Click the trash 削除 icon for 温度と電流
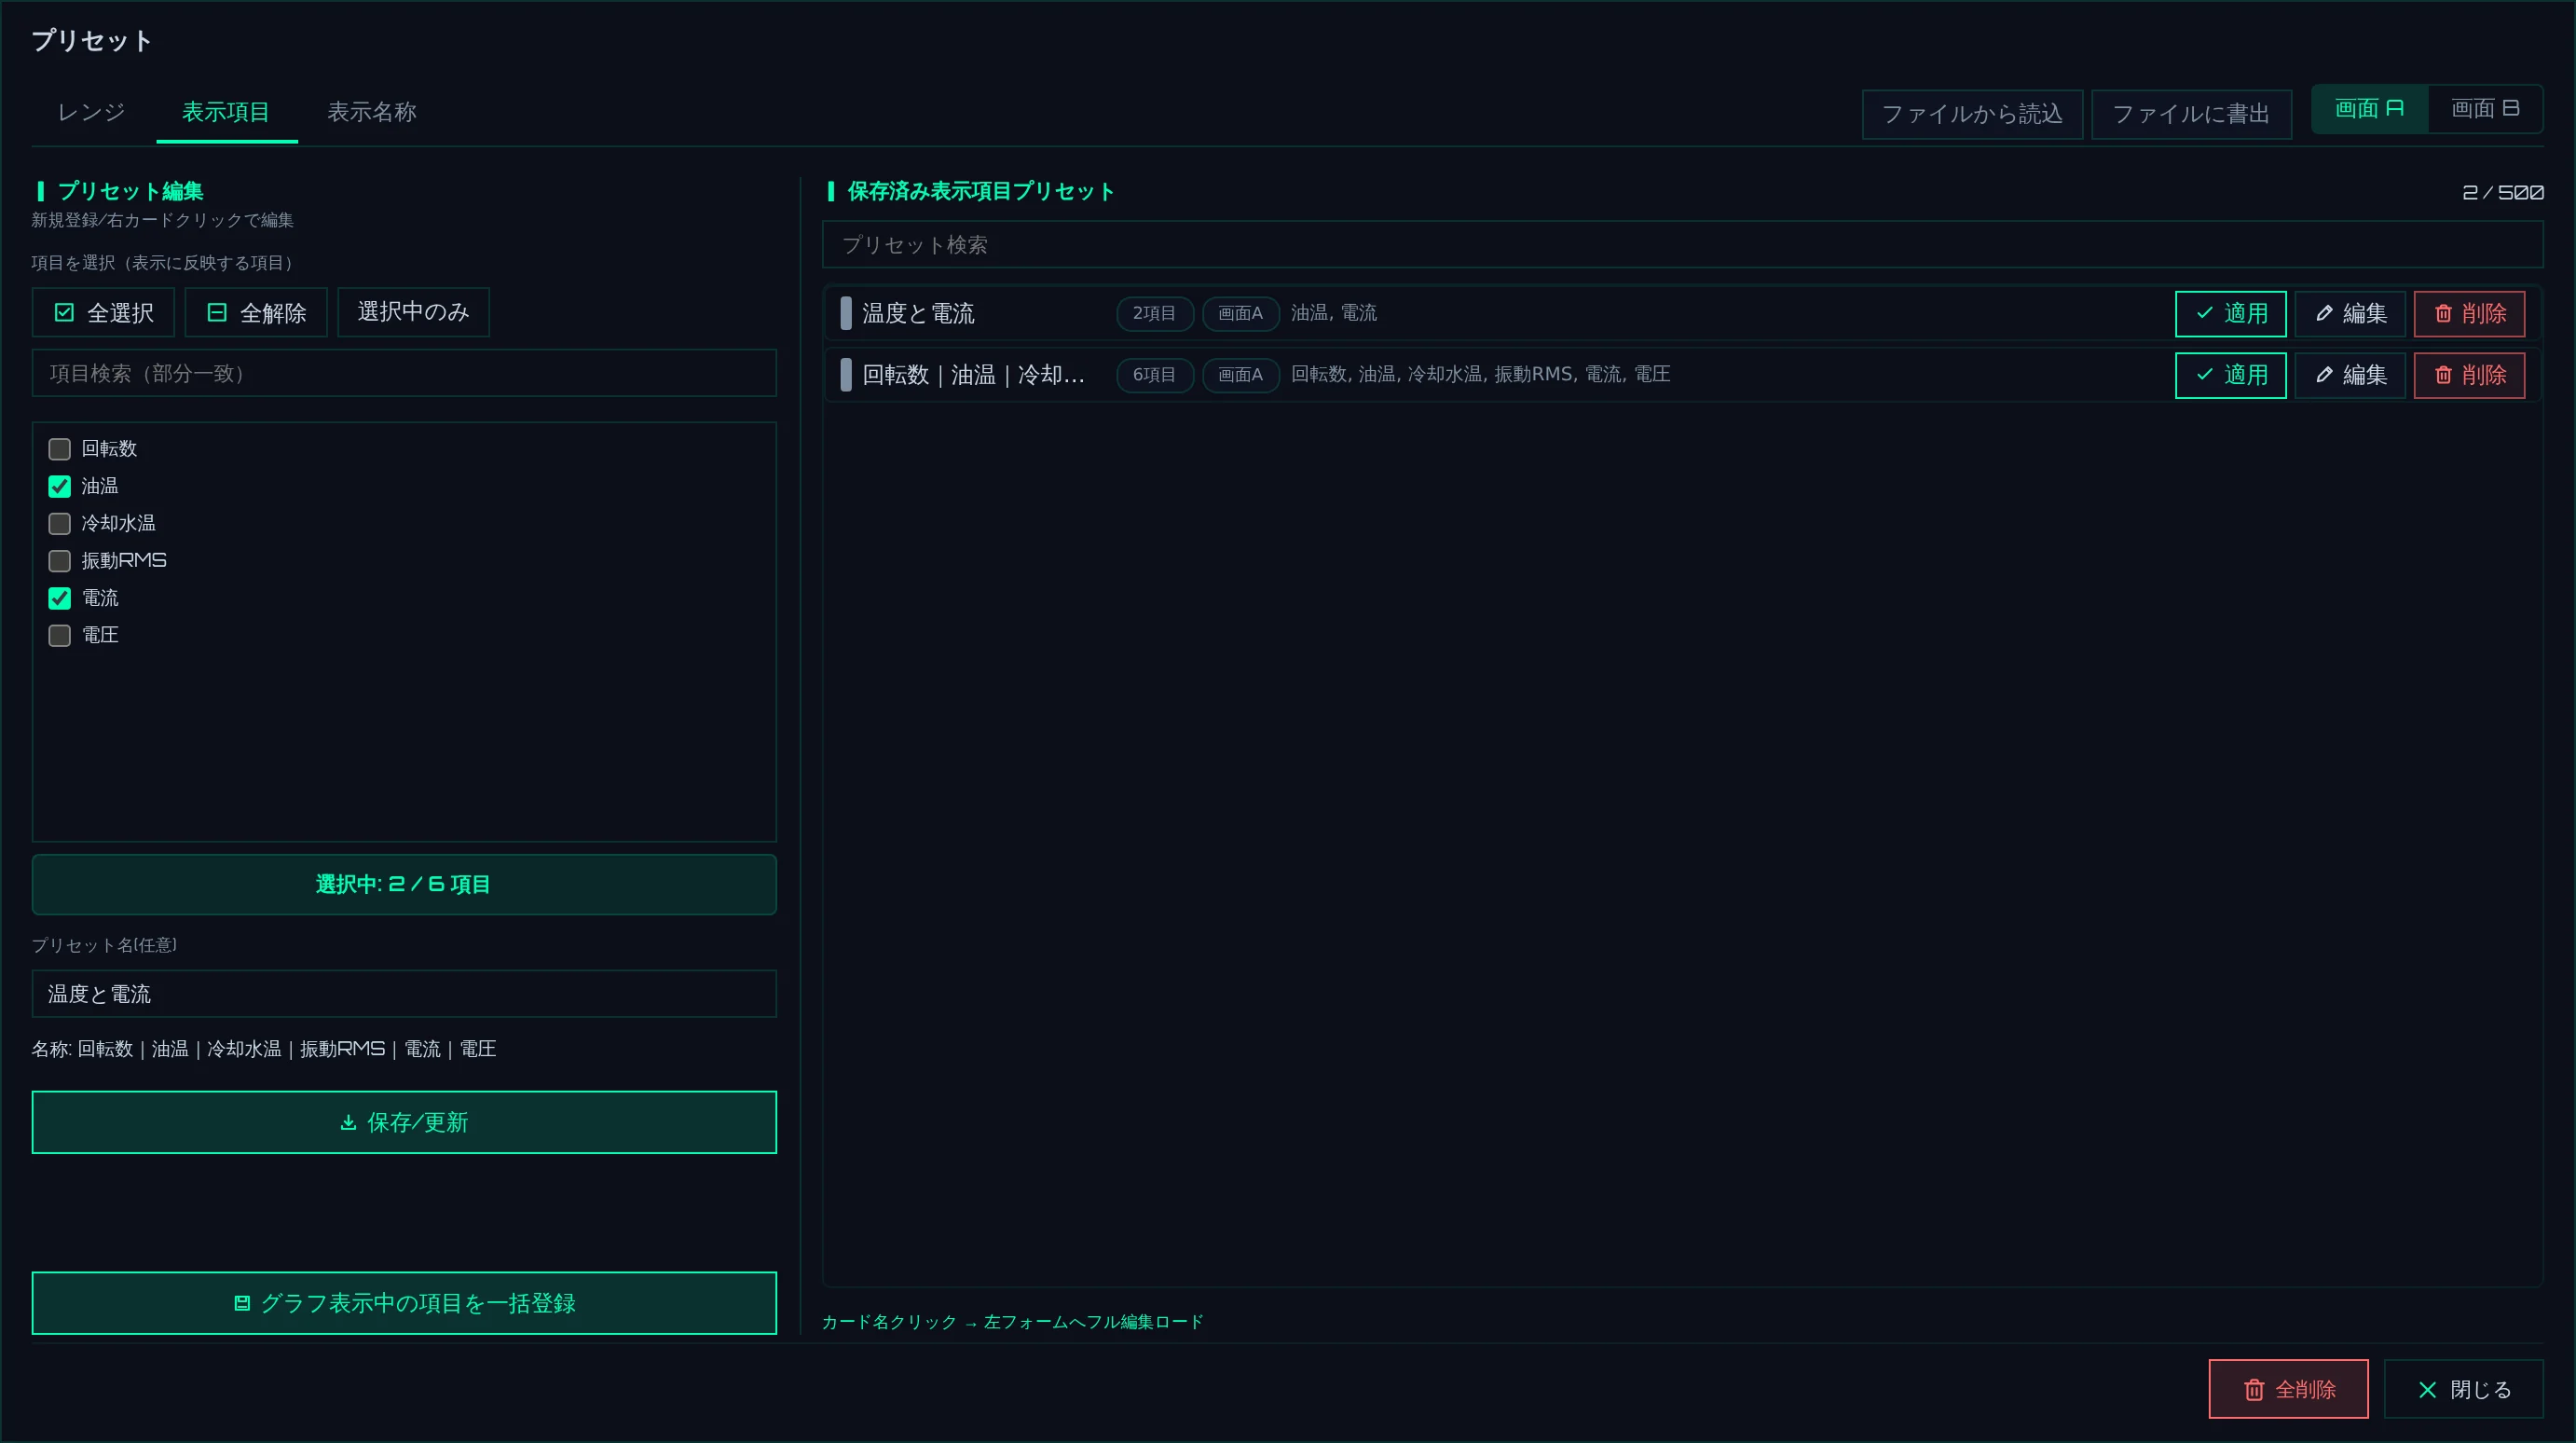This screenshot has width=2576, height=1443. (x=2443, y=314)
